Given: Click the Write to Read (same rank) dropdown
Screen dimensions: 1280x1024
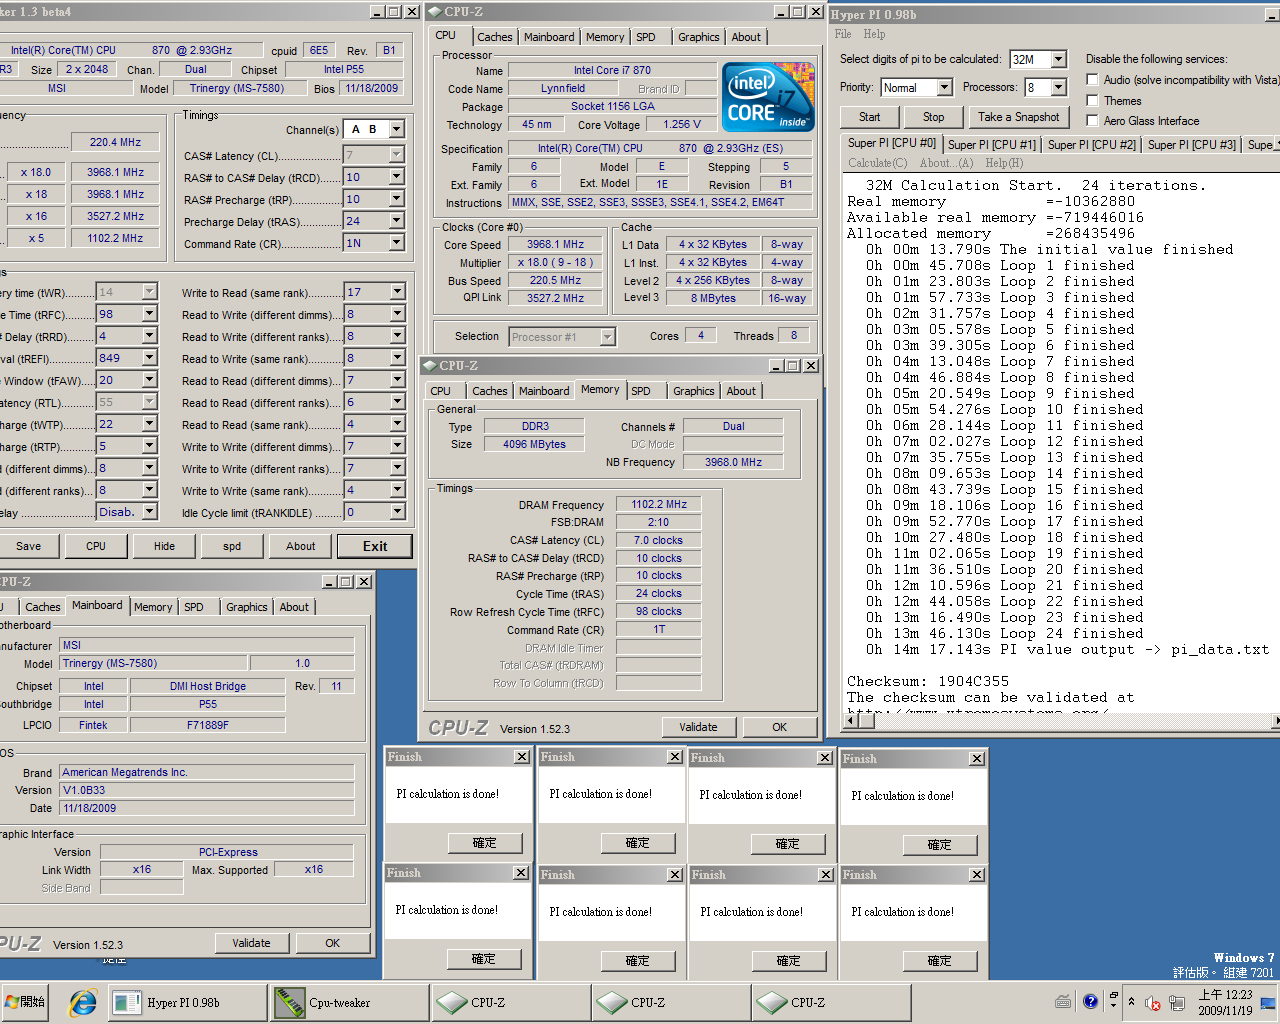Looking at the screenshot, I should (374, 292).
